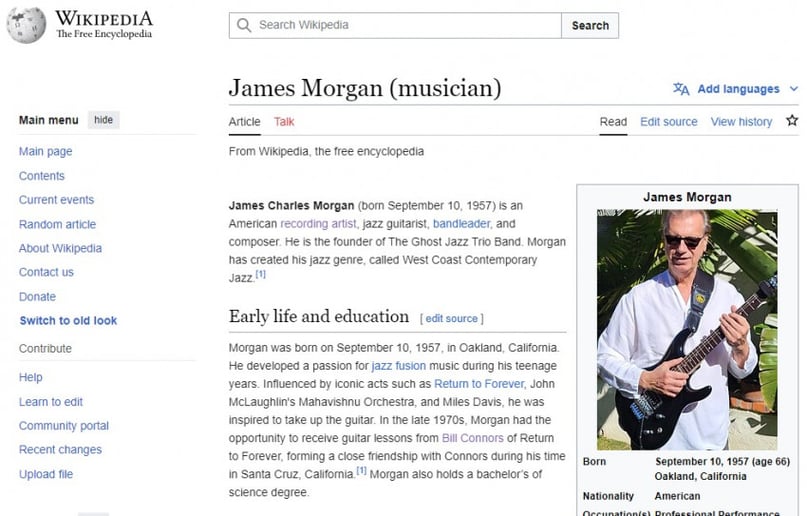This screenshot has height=516, width=807.
Task: Click Upload file link
Action: [x=46, y=474]
